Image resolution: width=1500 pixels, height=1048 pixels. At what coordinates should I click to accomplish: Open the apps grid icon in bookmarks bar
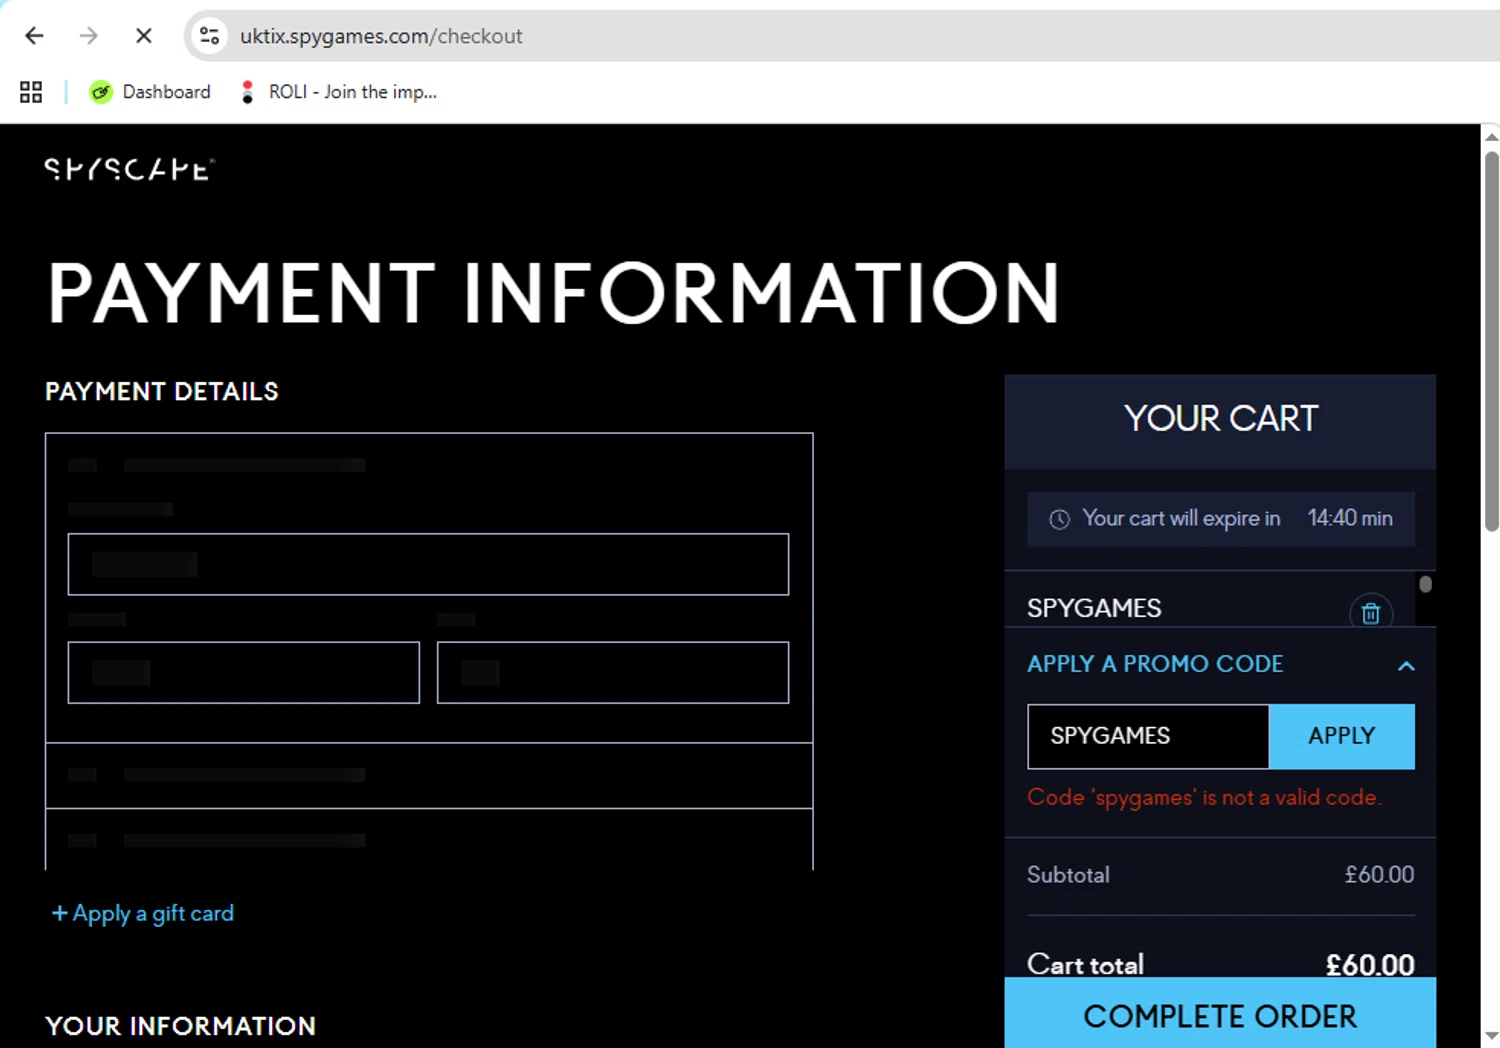pos(31,92)
